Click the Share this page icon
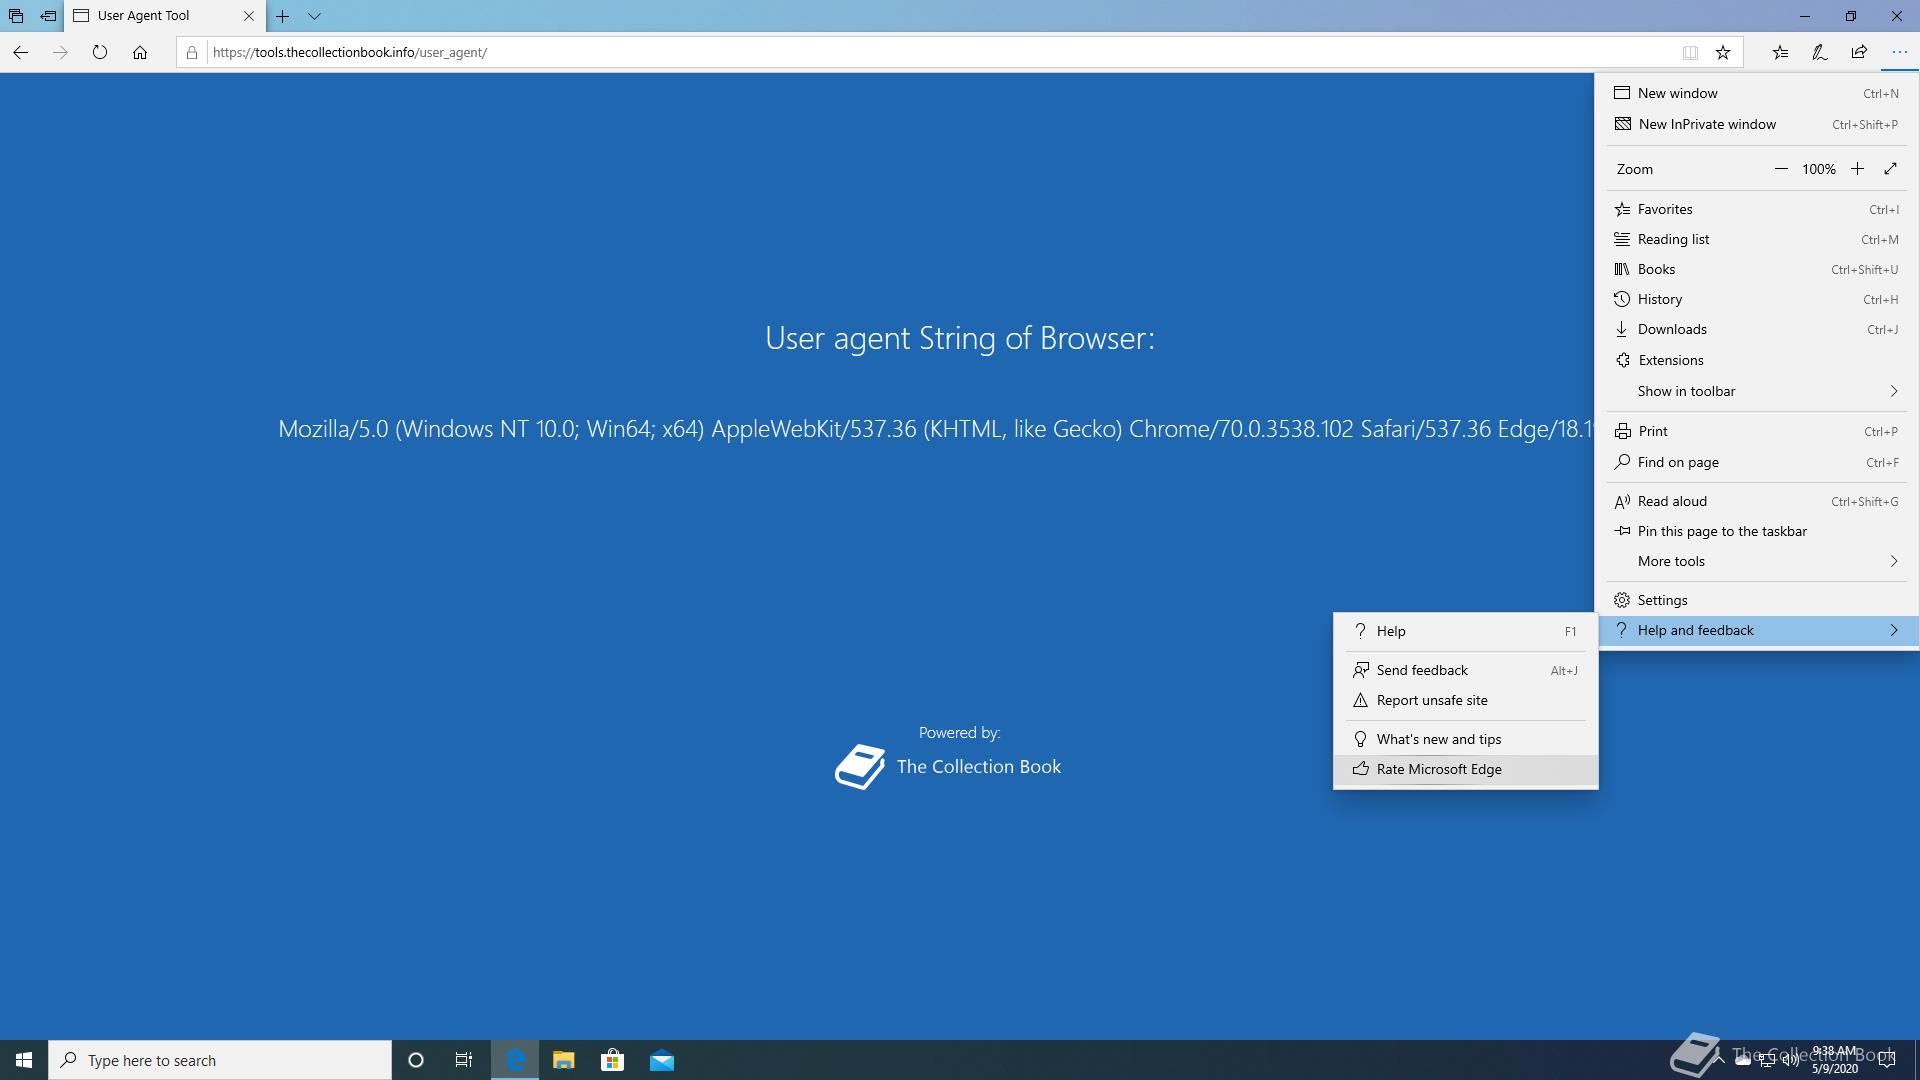This screenshot has width=1920, height=1080. (x=1859, y=52)
